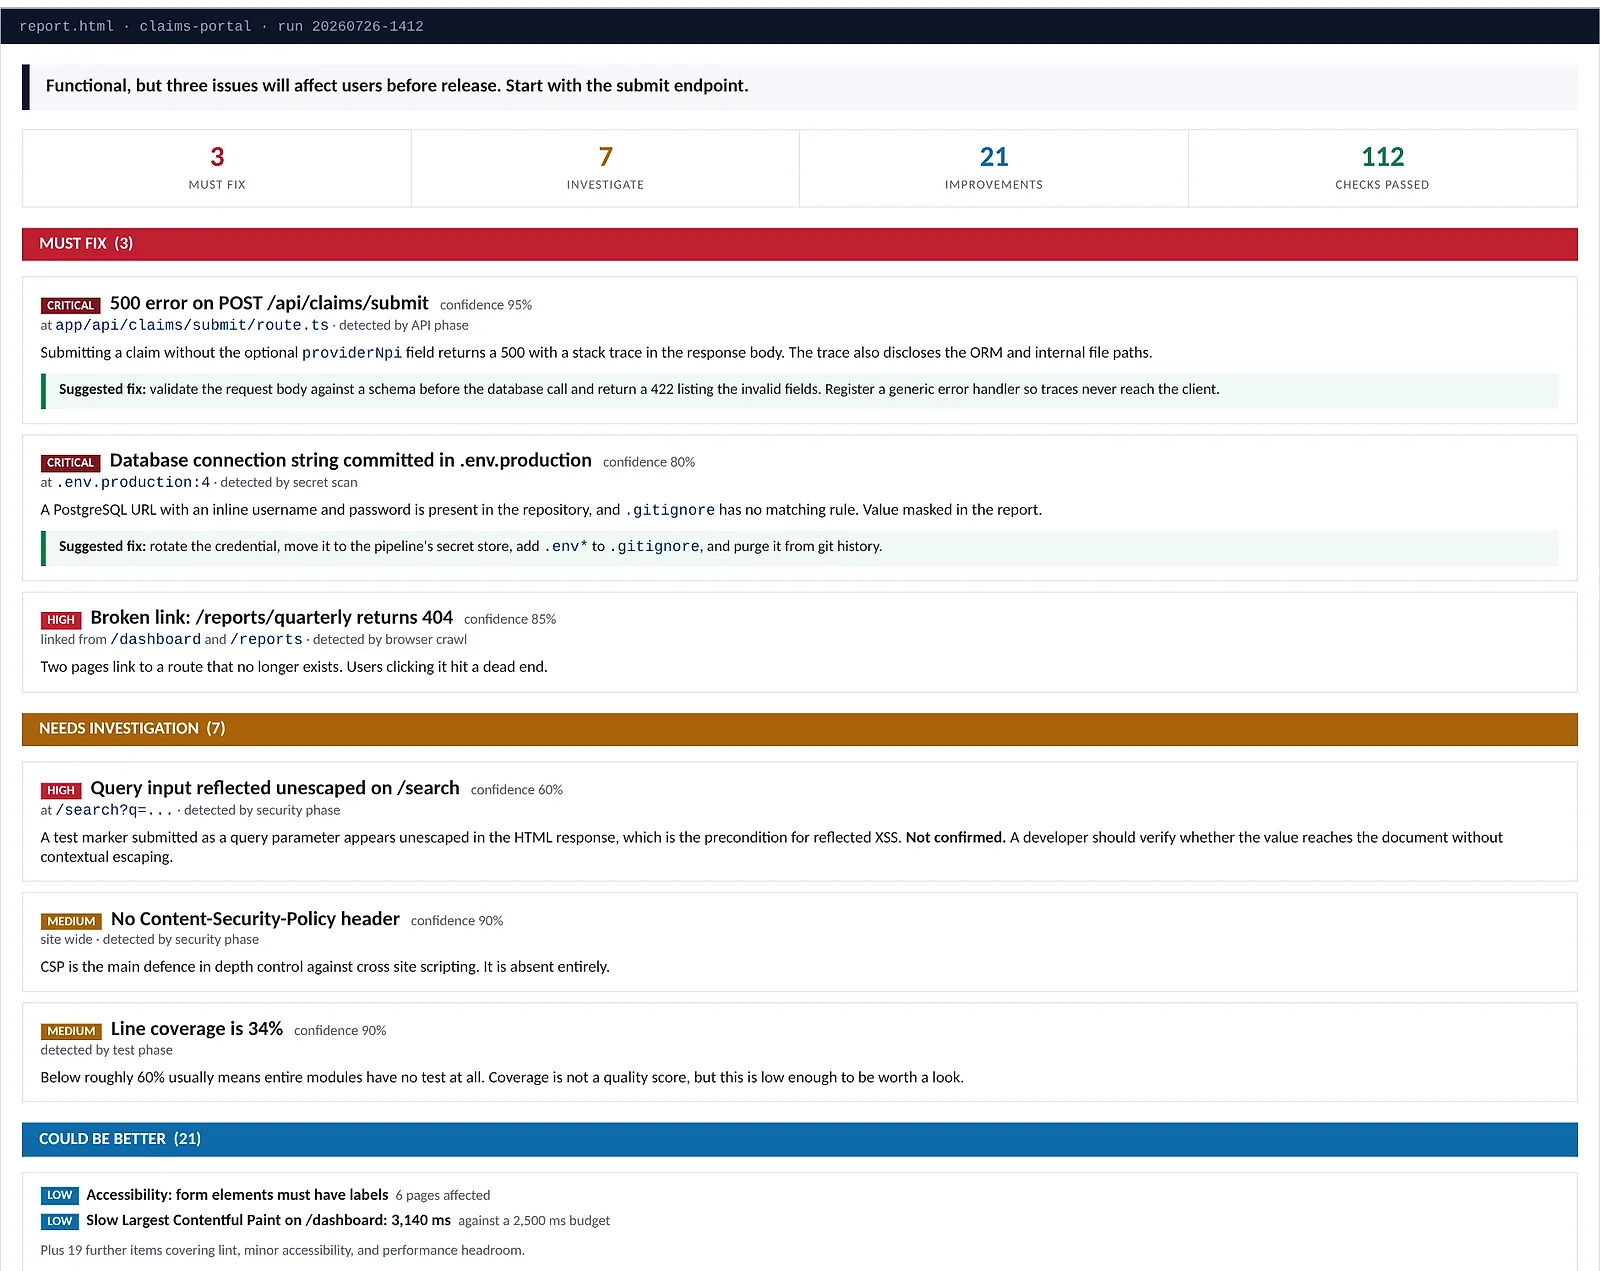Select the title '500 error on POST /api/claims/submit'

click(269, 303)
